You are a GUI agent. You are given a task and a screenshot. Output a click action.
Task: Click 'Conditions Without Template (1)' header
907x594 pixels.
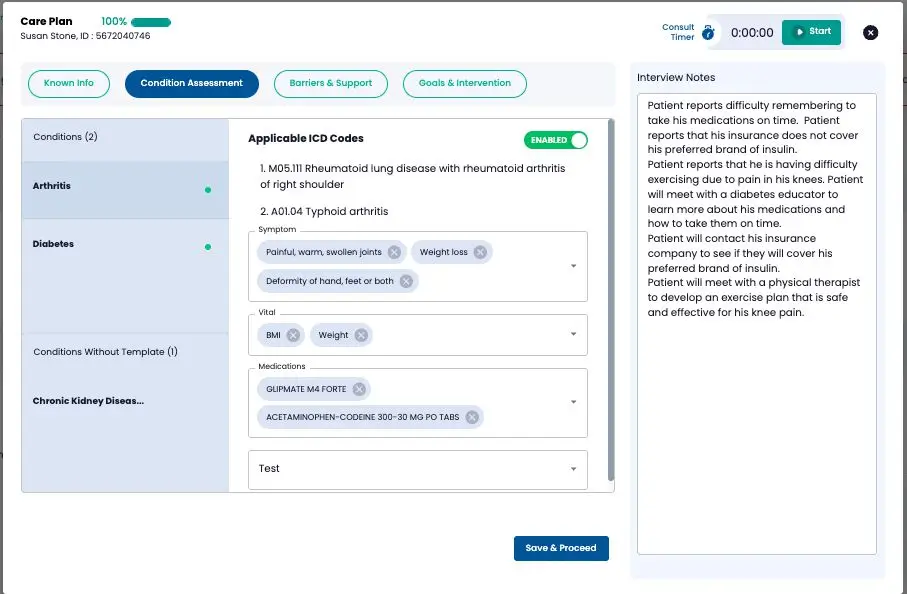point(105,352)
